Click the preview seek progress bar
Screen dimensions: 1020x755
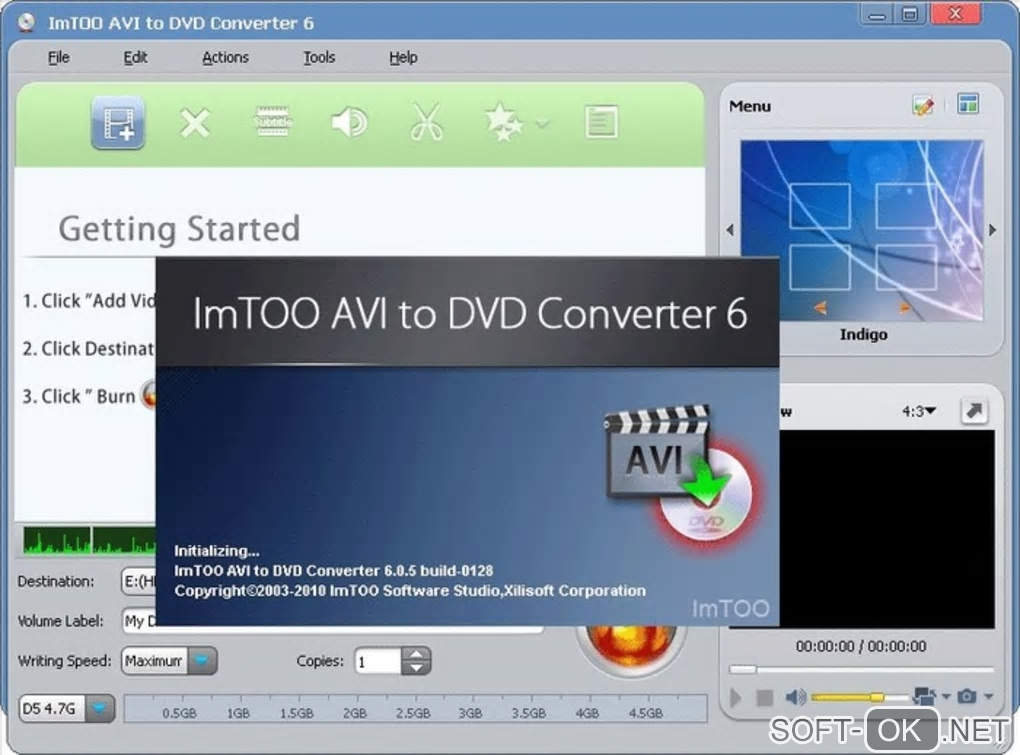pyautogui.click(x=861, y=669)
